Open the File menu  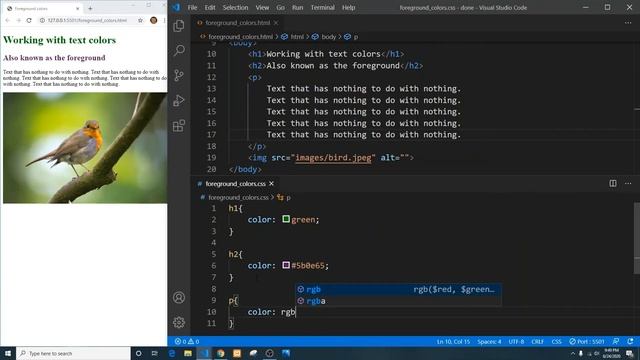tap(192, 7)
